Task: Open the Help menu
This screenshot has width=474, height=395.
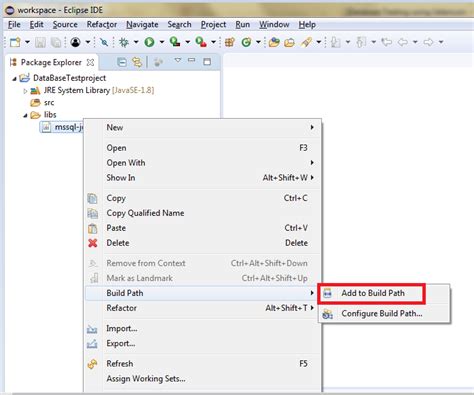Action: 307,25
